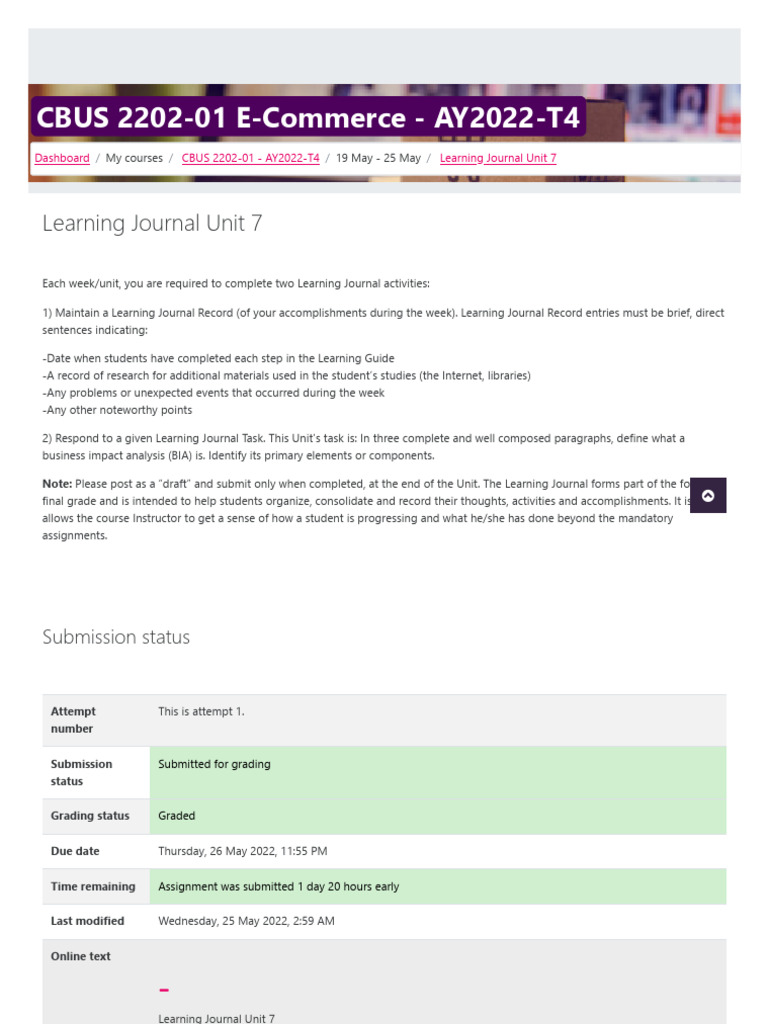Open the Dashboard breadcrumb link
768x1024 pixels.
(x=62, y=158)
